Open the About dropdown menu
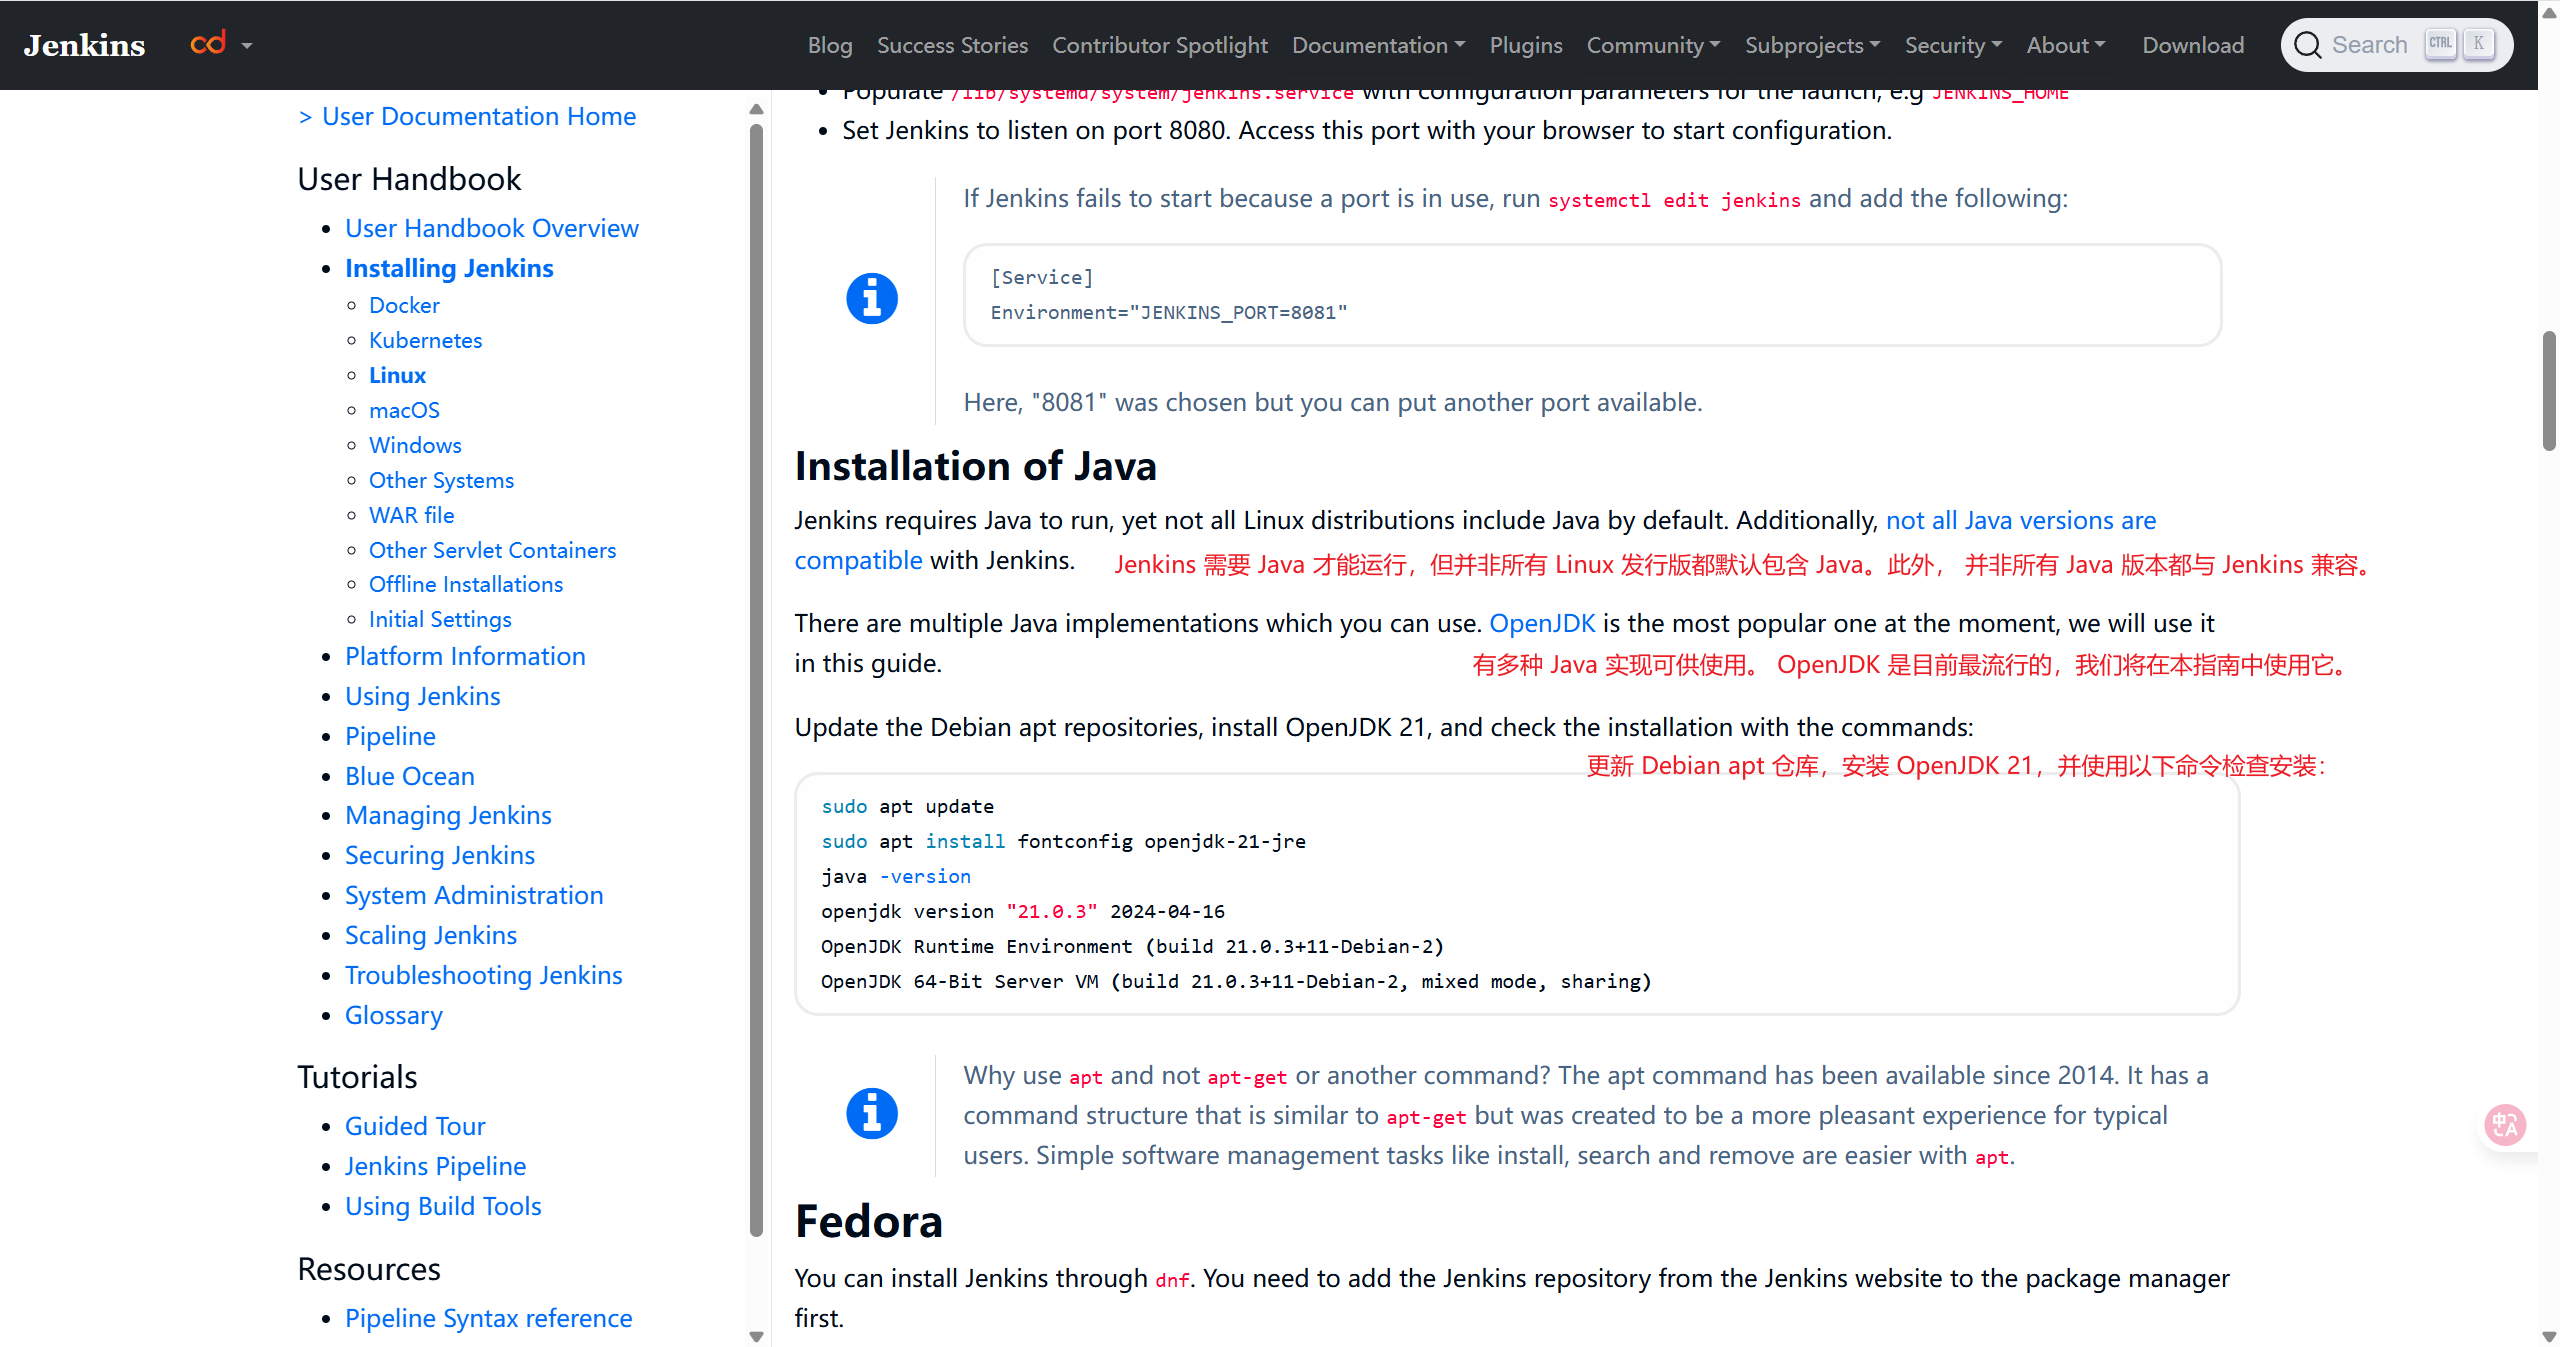This screenshot has width=2560, height=1347. (2065, 45)
